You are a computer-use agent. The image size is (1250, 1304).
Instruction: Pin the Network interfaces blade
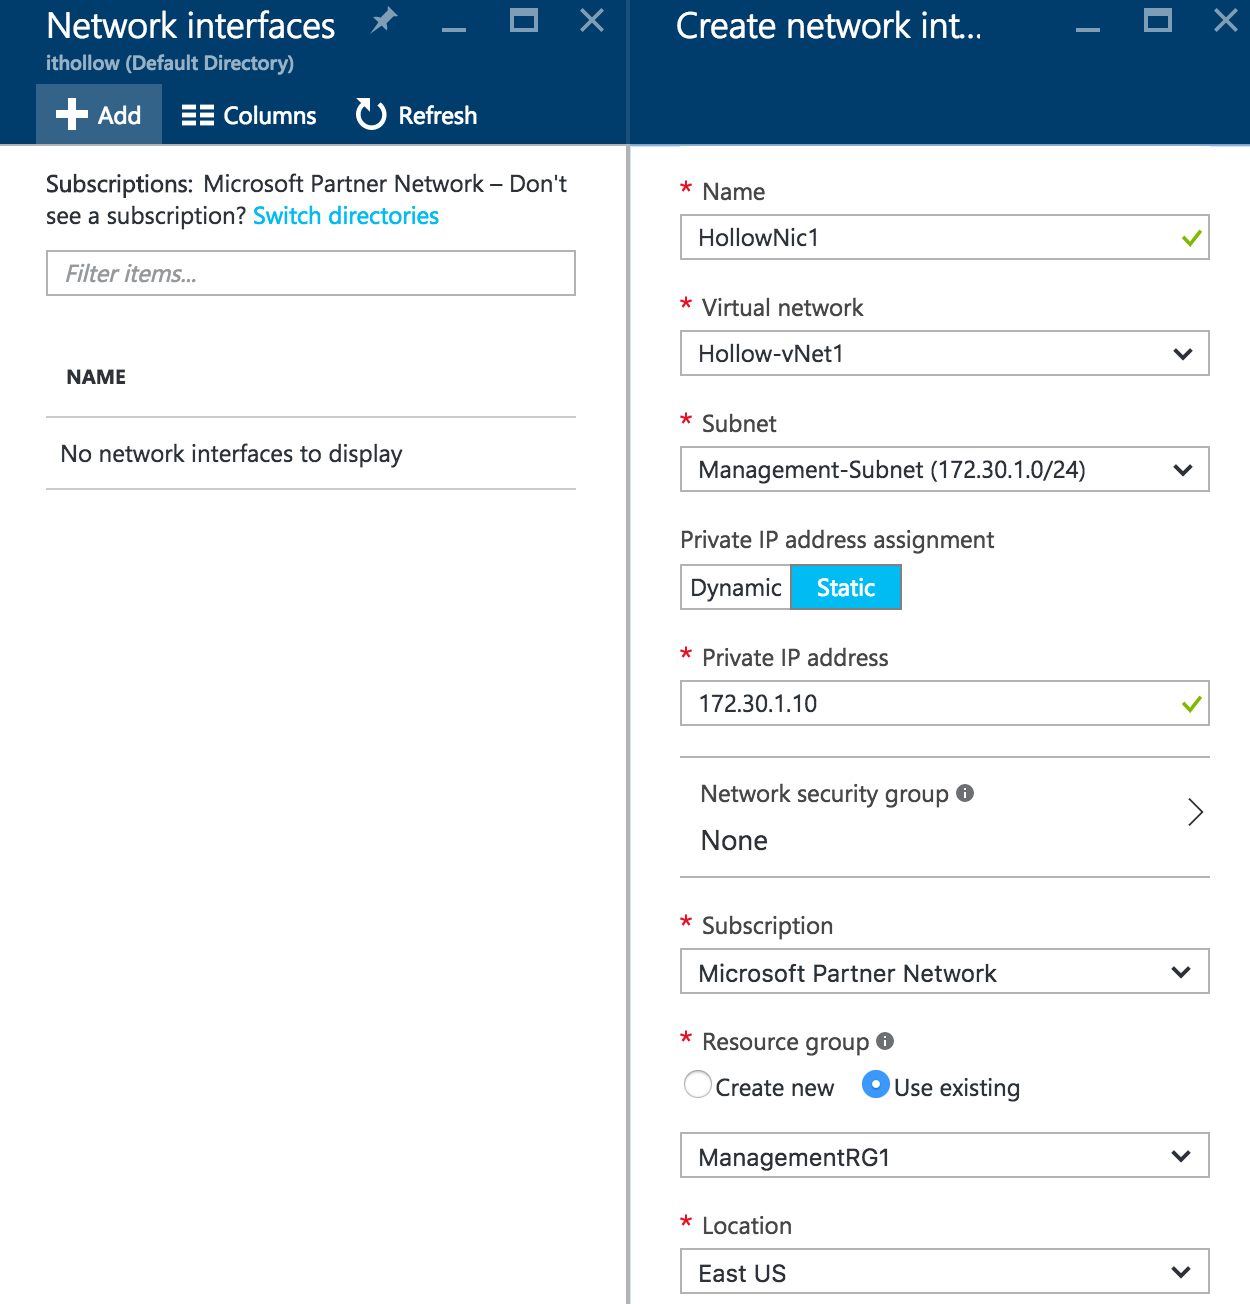tap(384, 21)
